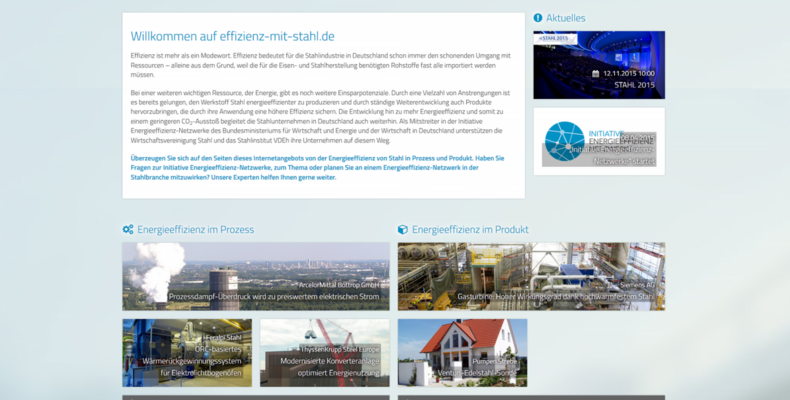Click the bold blue paragraph starting 'Überzeugen Sie sich'
790x400 pixels.
pyautogui.click(x=317, y=168)
